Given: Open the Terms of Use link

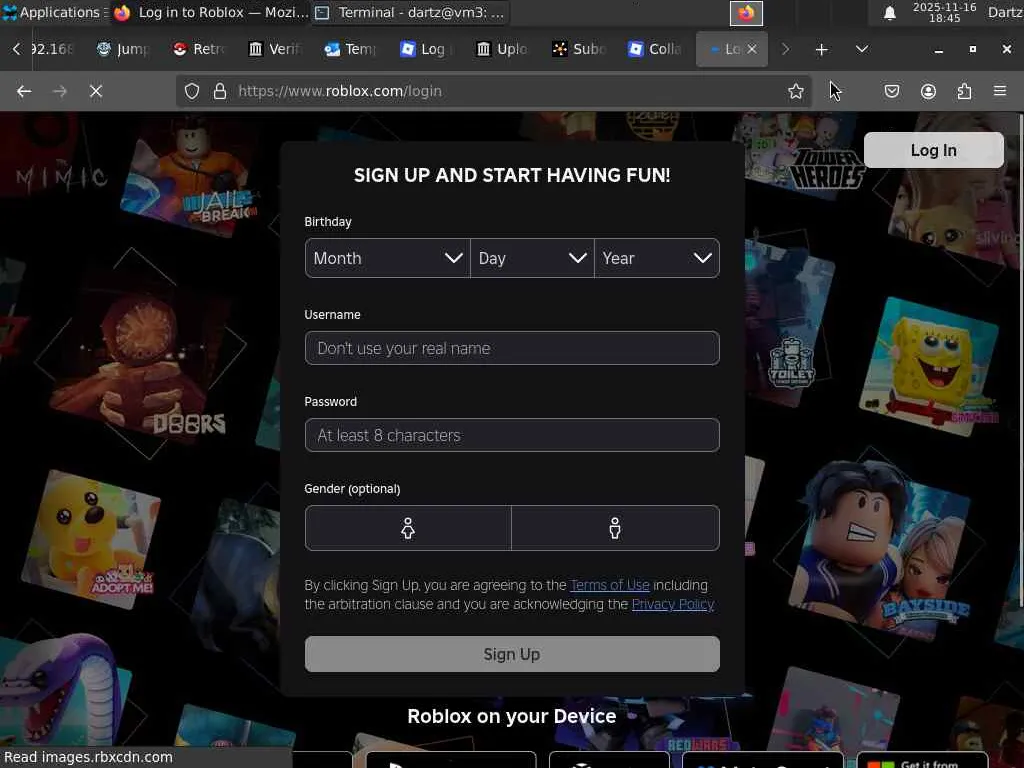Looking at the screenshot, I should (x=610, y=585).
